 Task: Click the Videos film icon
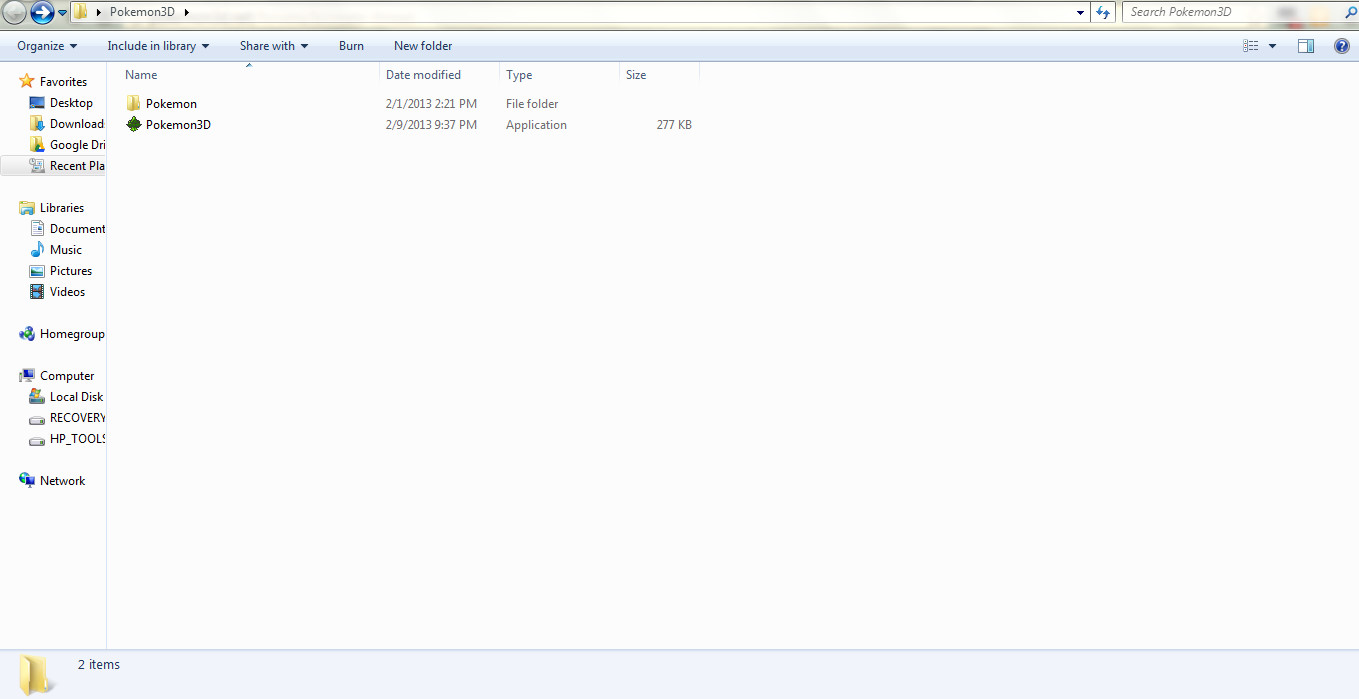37,292
